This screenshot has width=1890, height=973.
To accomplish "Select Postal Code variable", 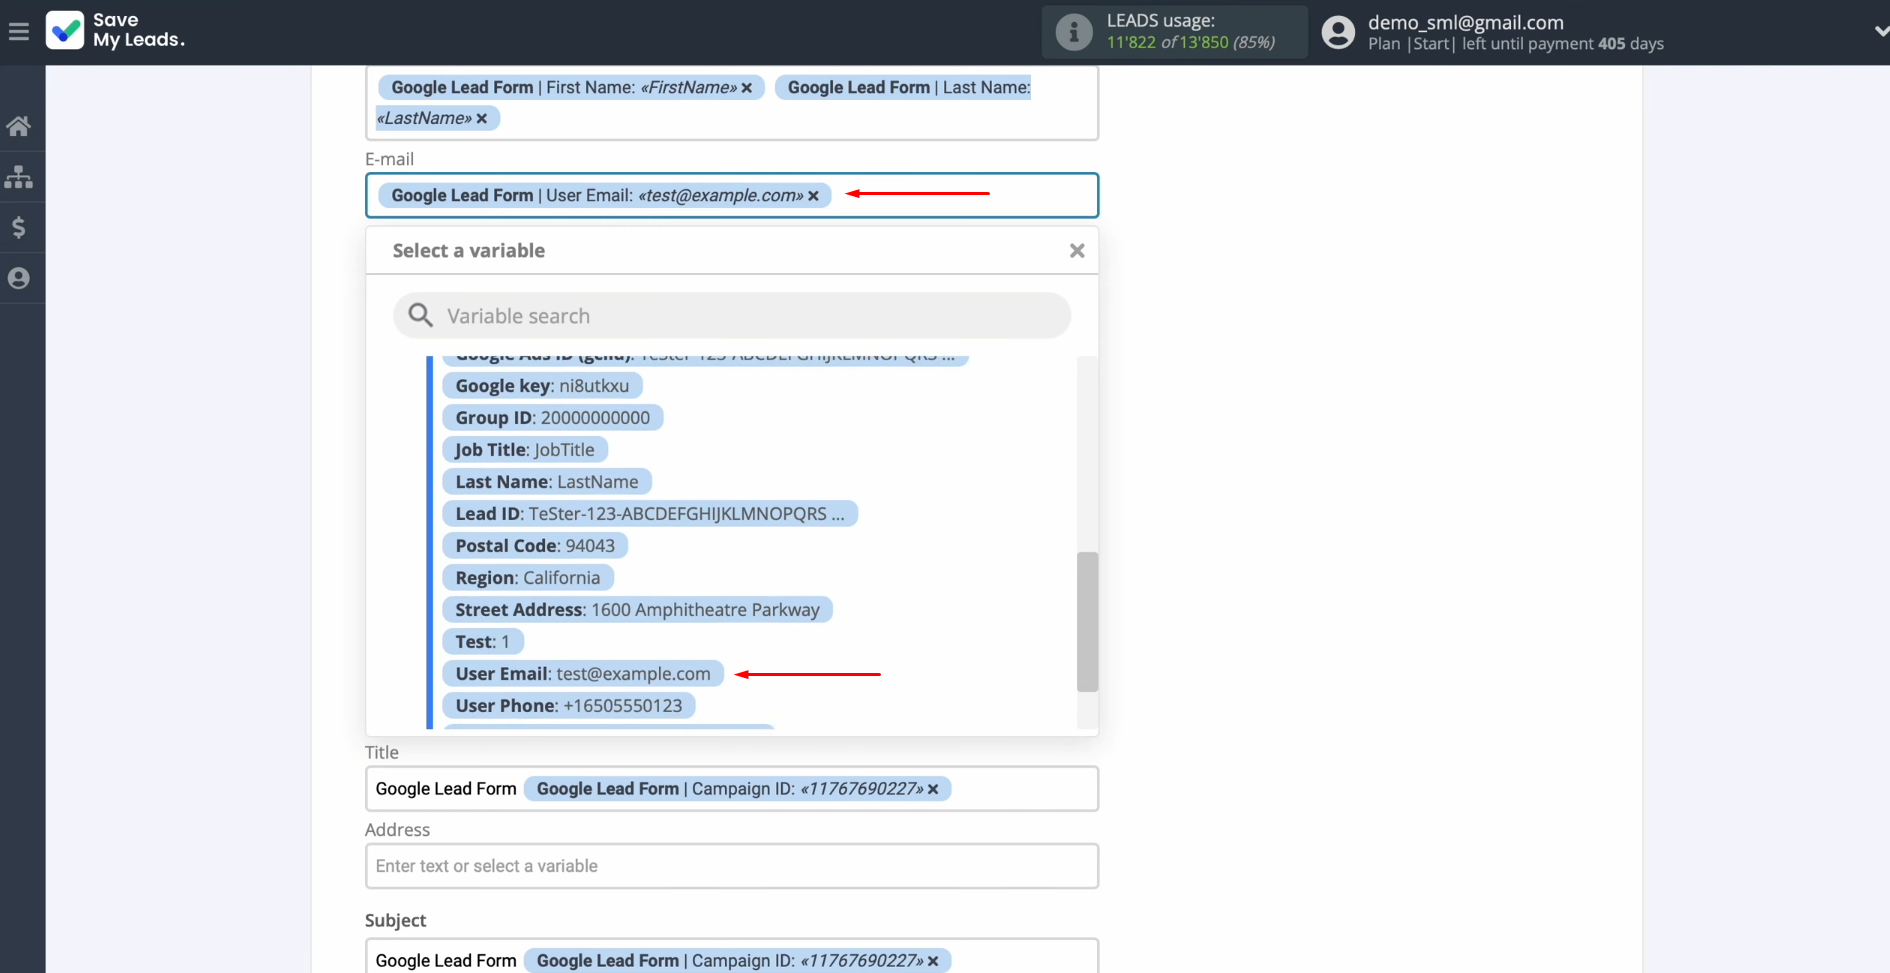I will 535,546.
